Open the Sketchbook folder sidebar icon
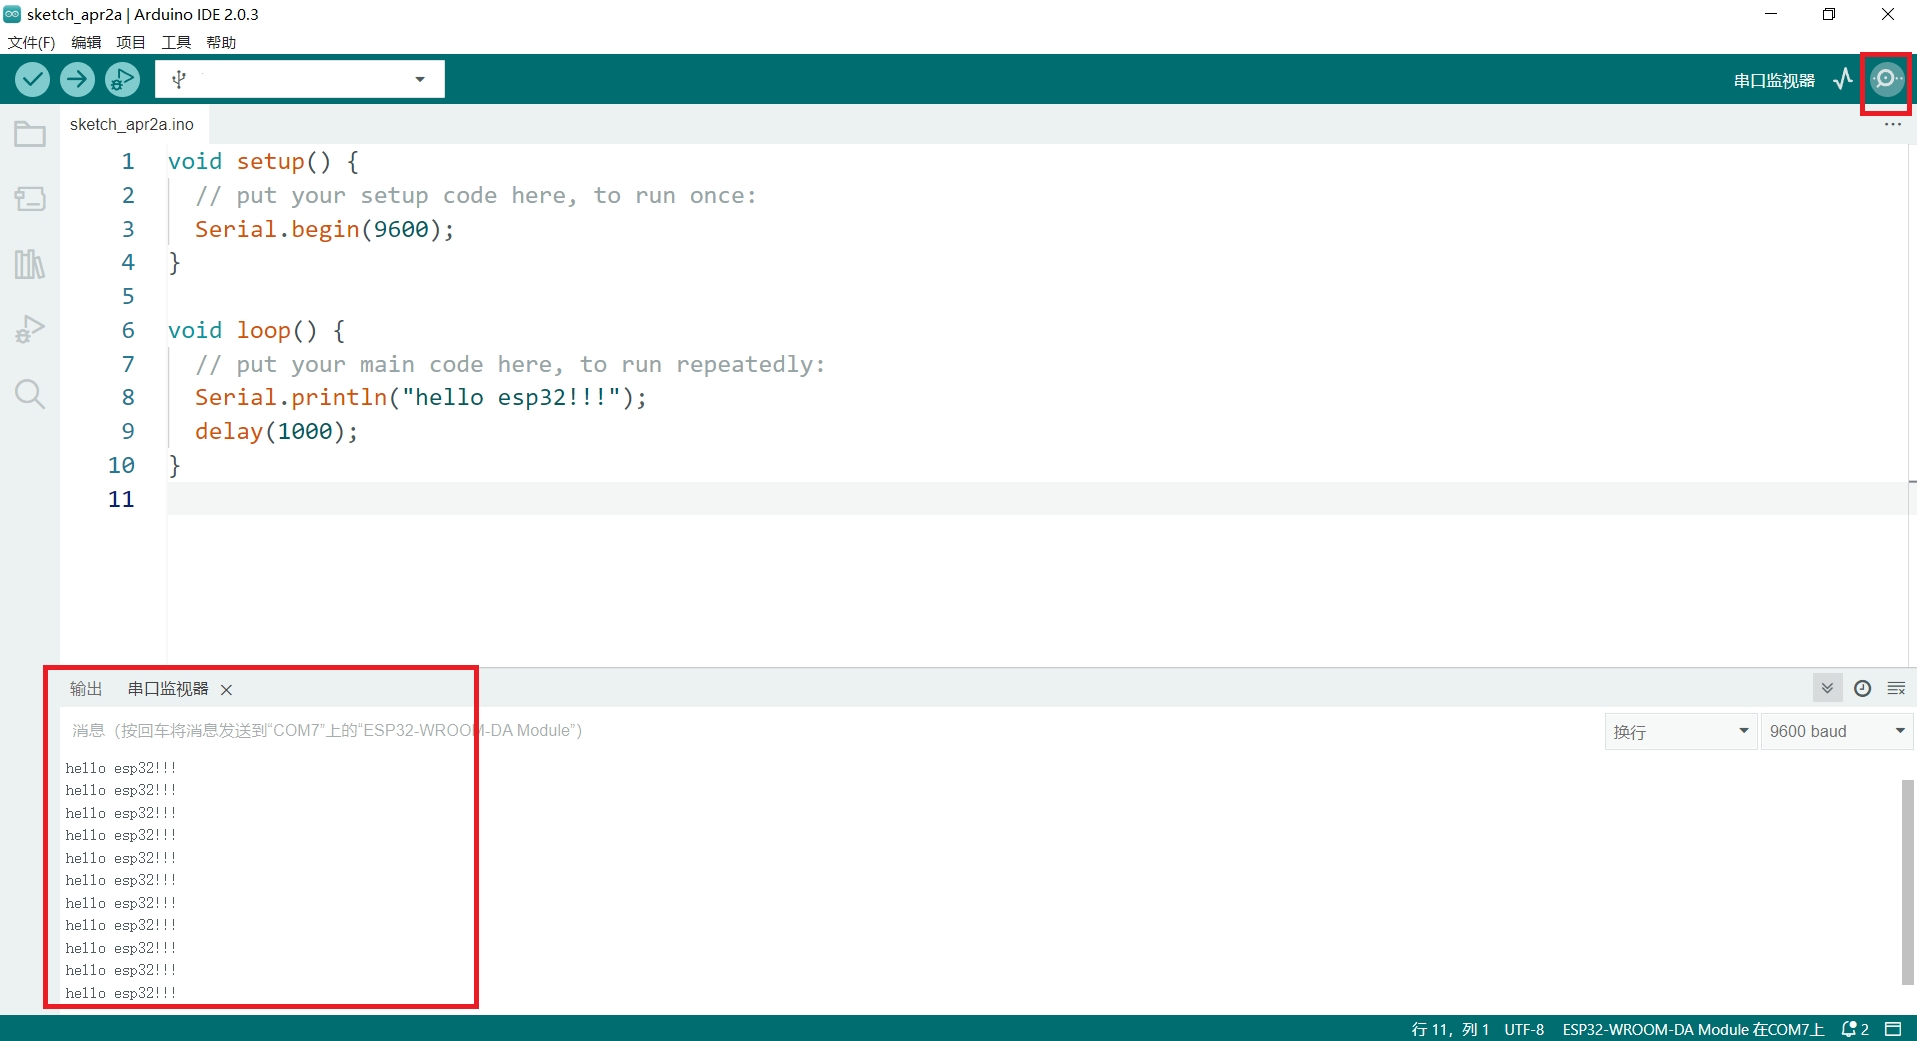The width and height of the screenshot is (1917, 1041). coord(29,134)
